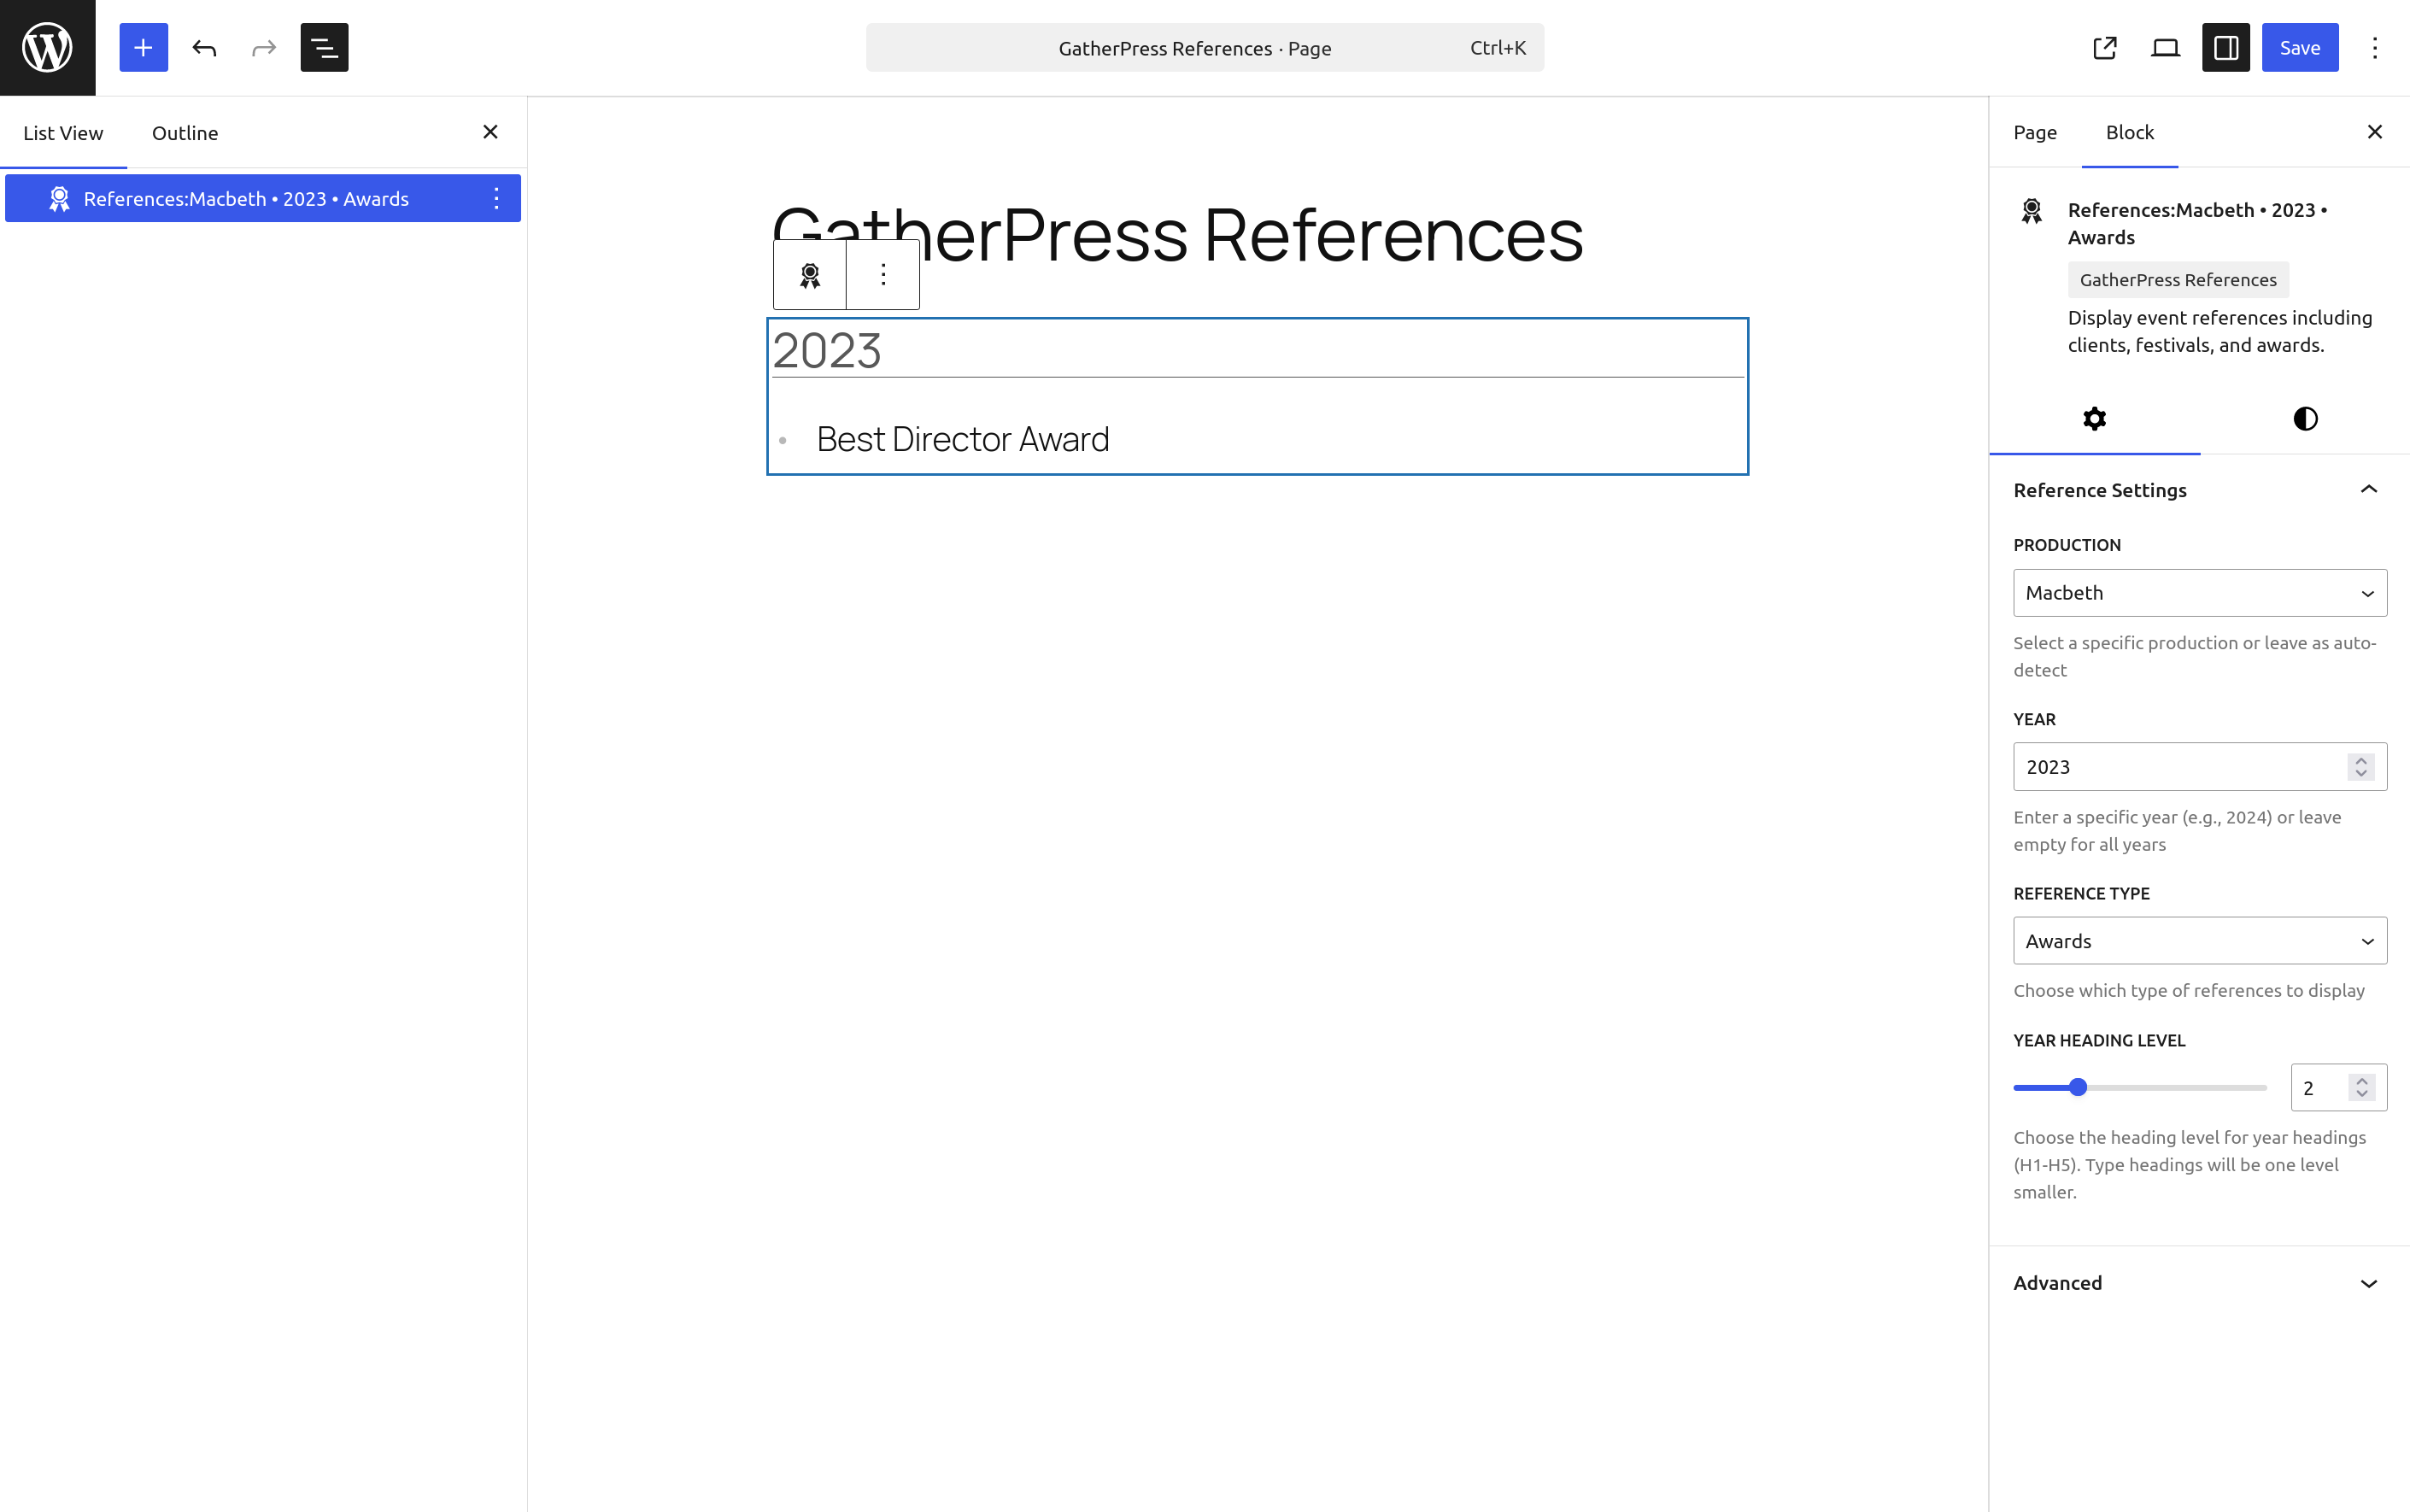Toggle the Settings sidebar panel icon

[x=2225, y=47]
